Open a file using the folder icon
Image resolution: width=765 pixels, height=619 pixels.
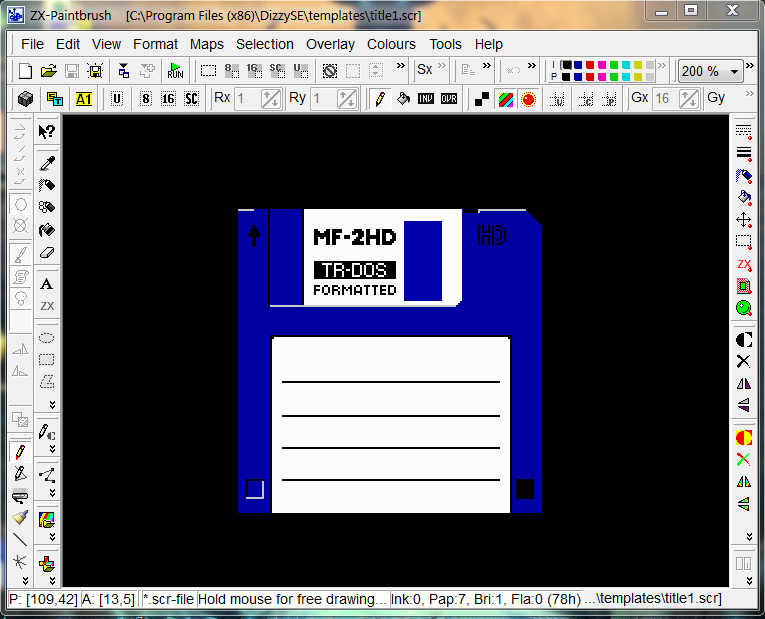pos(48,71)
